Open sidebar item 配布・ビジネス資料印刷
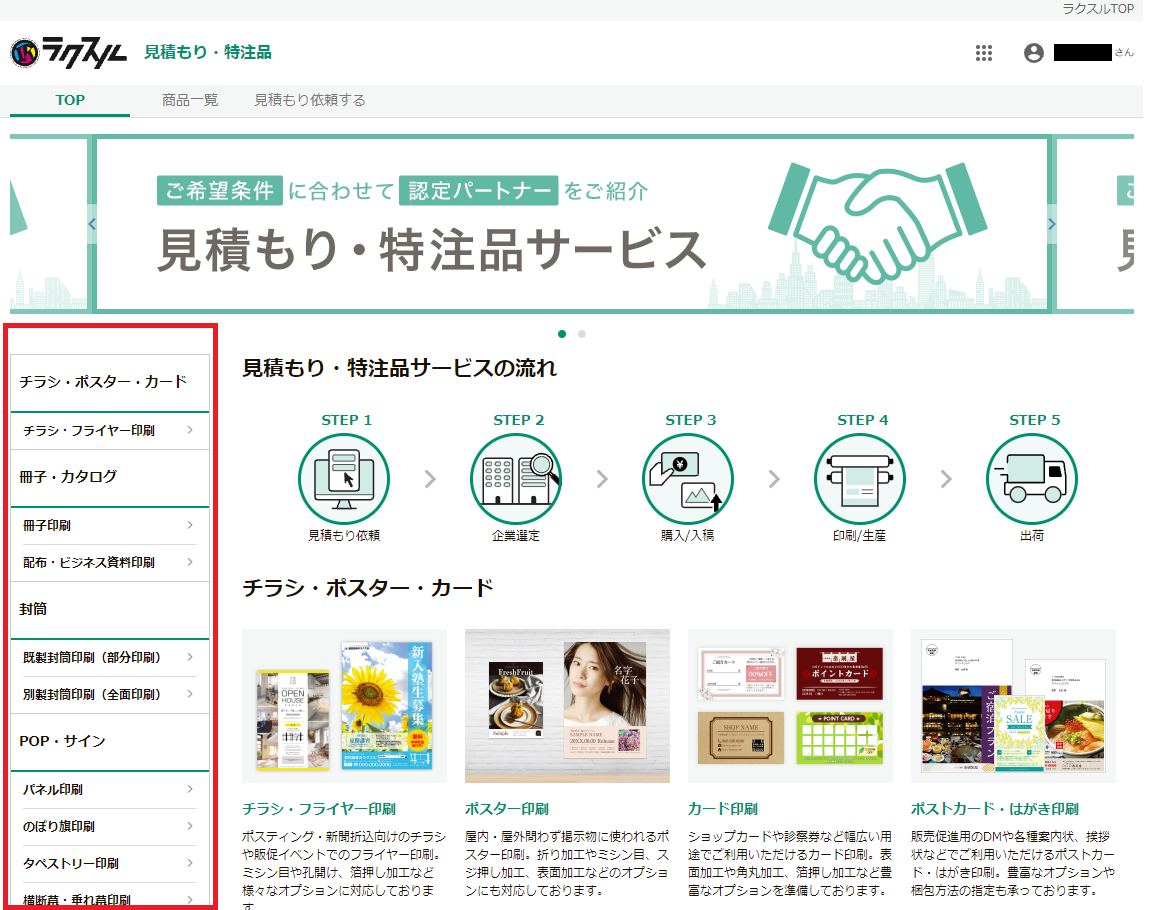 [x=110, y=563]
